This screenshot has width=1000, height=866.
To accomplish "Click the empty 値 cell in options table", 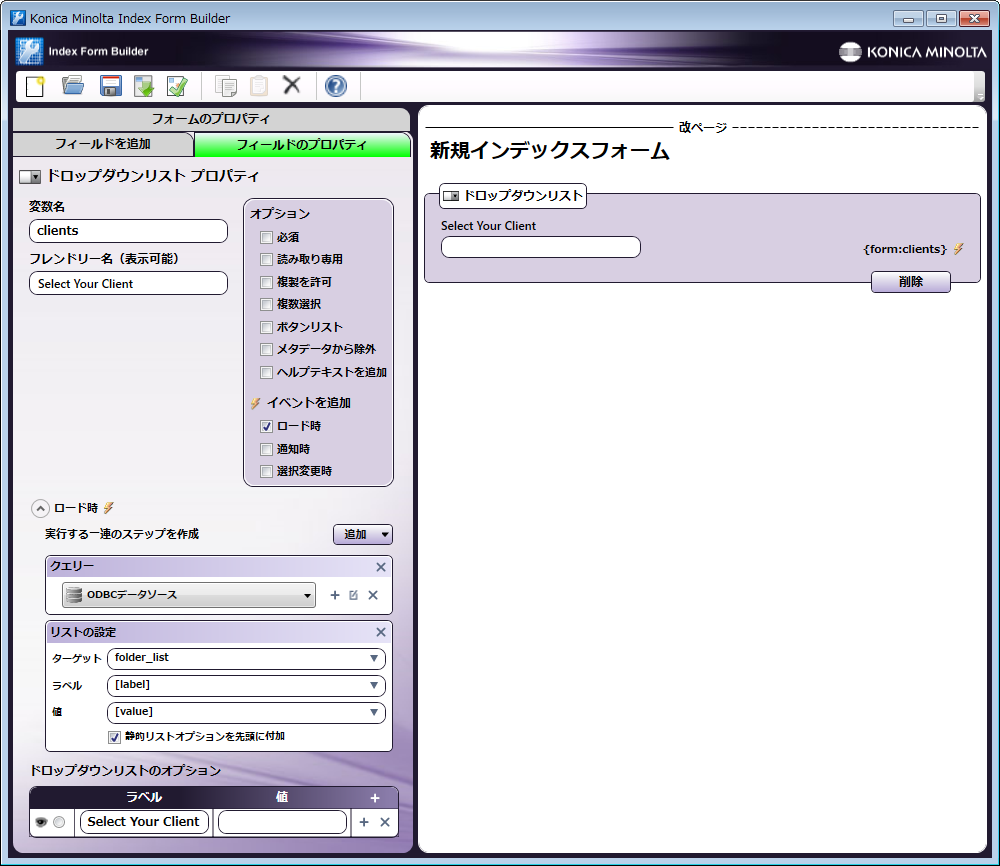I will click(283, 822).
